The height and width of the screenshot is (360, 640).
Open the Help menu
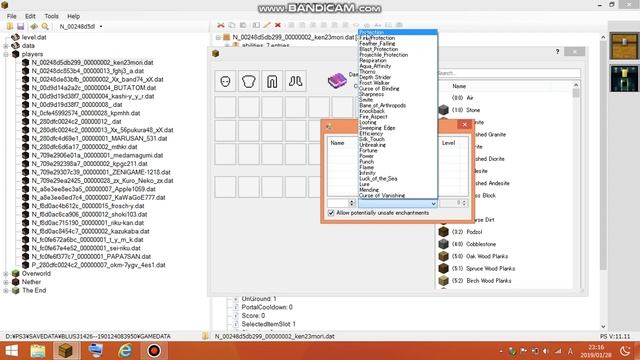[x=73, y=16]
